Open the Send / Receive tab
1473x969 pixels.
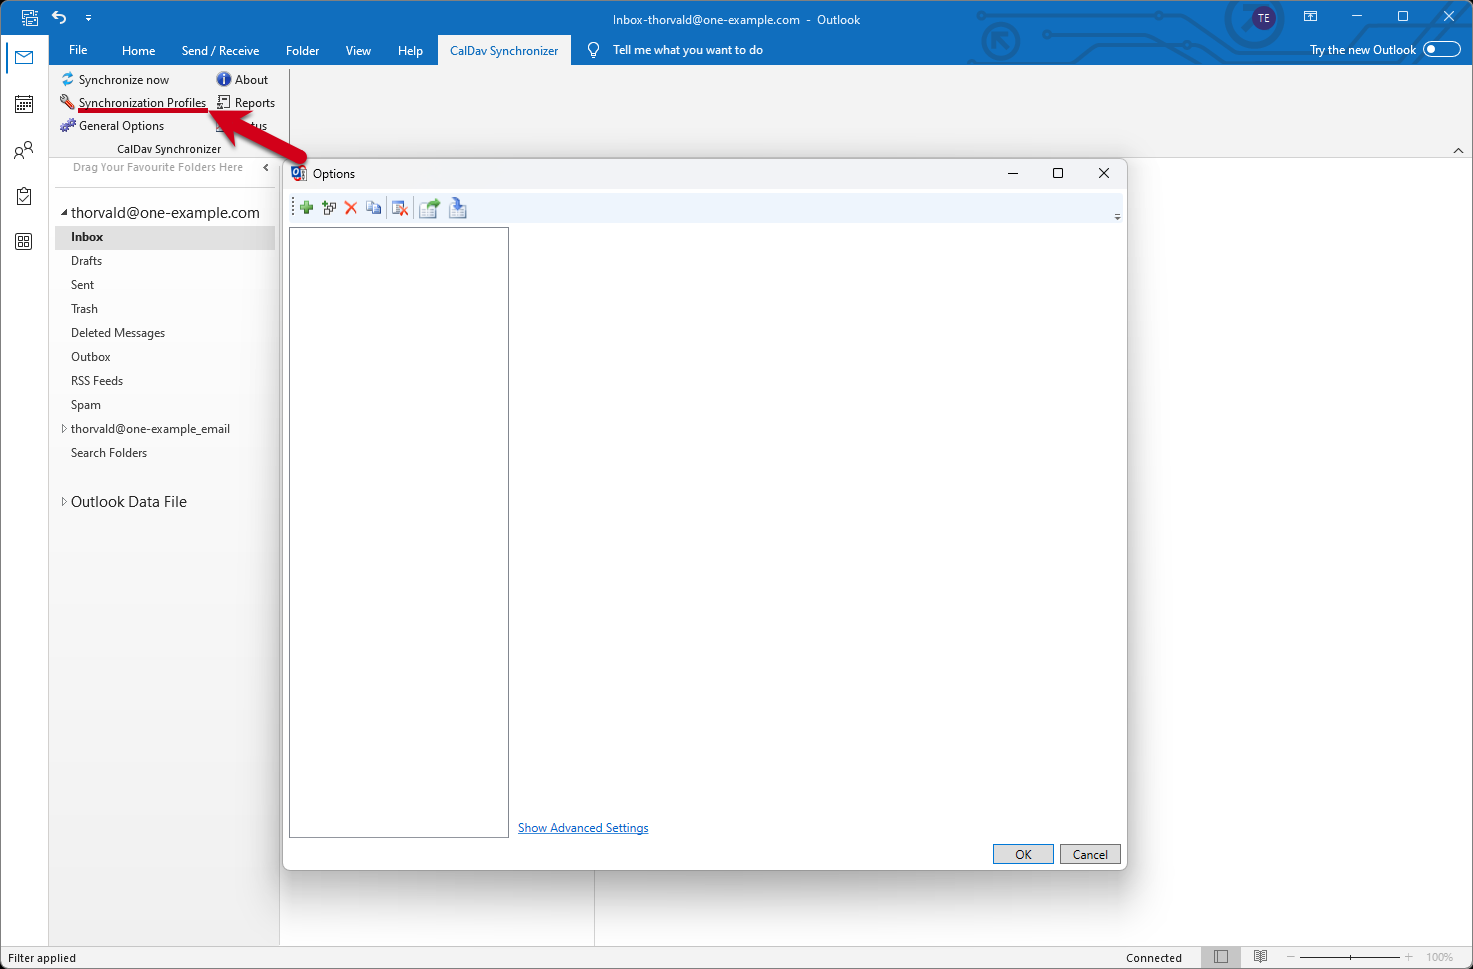tap(220, 51)
